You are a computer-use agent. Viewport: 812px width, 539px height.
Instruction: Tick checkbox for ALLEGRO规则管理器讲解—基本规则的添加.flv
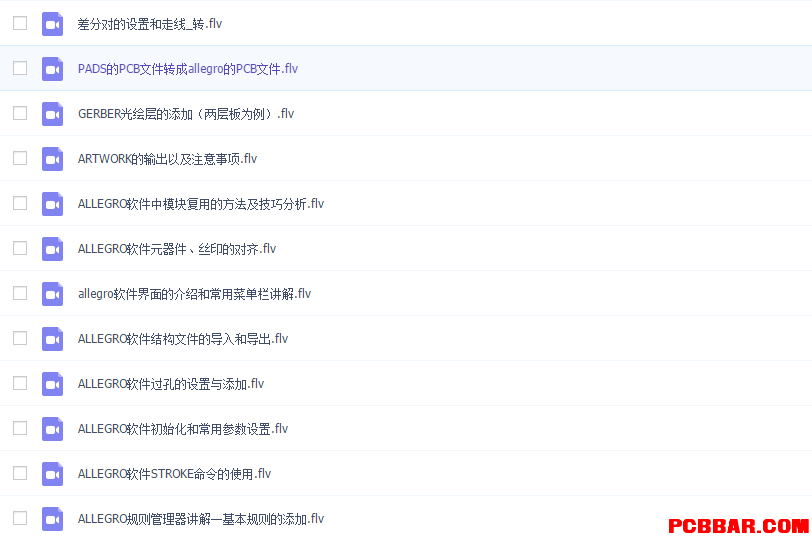(x=20, y=518)
